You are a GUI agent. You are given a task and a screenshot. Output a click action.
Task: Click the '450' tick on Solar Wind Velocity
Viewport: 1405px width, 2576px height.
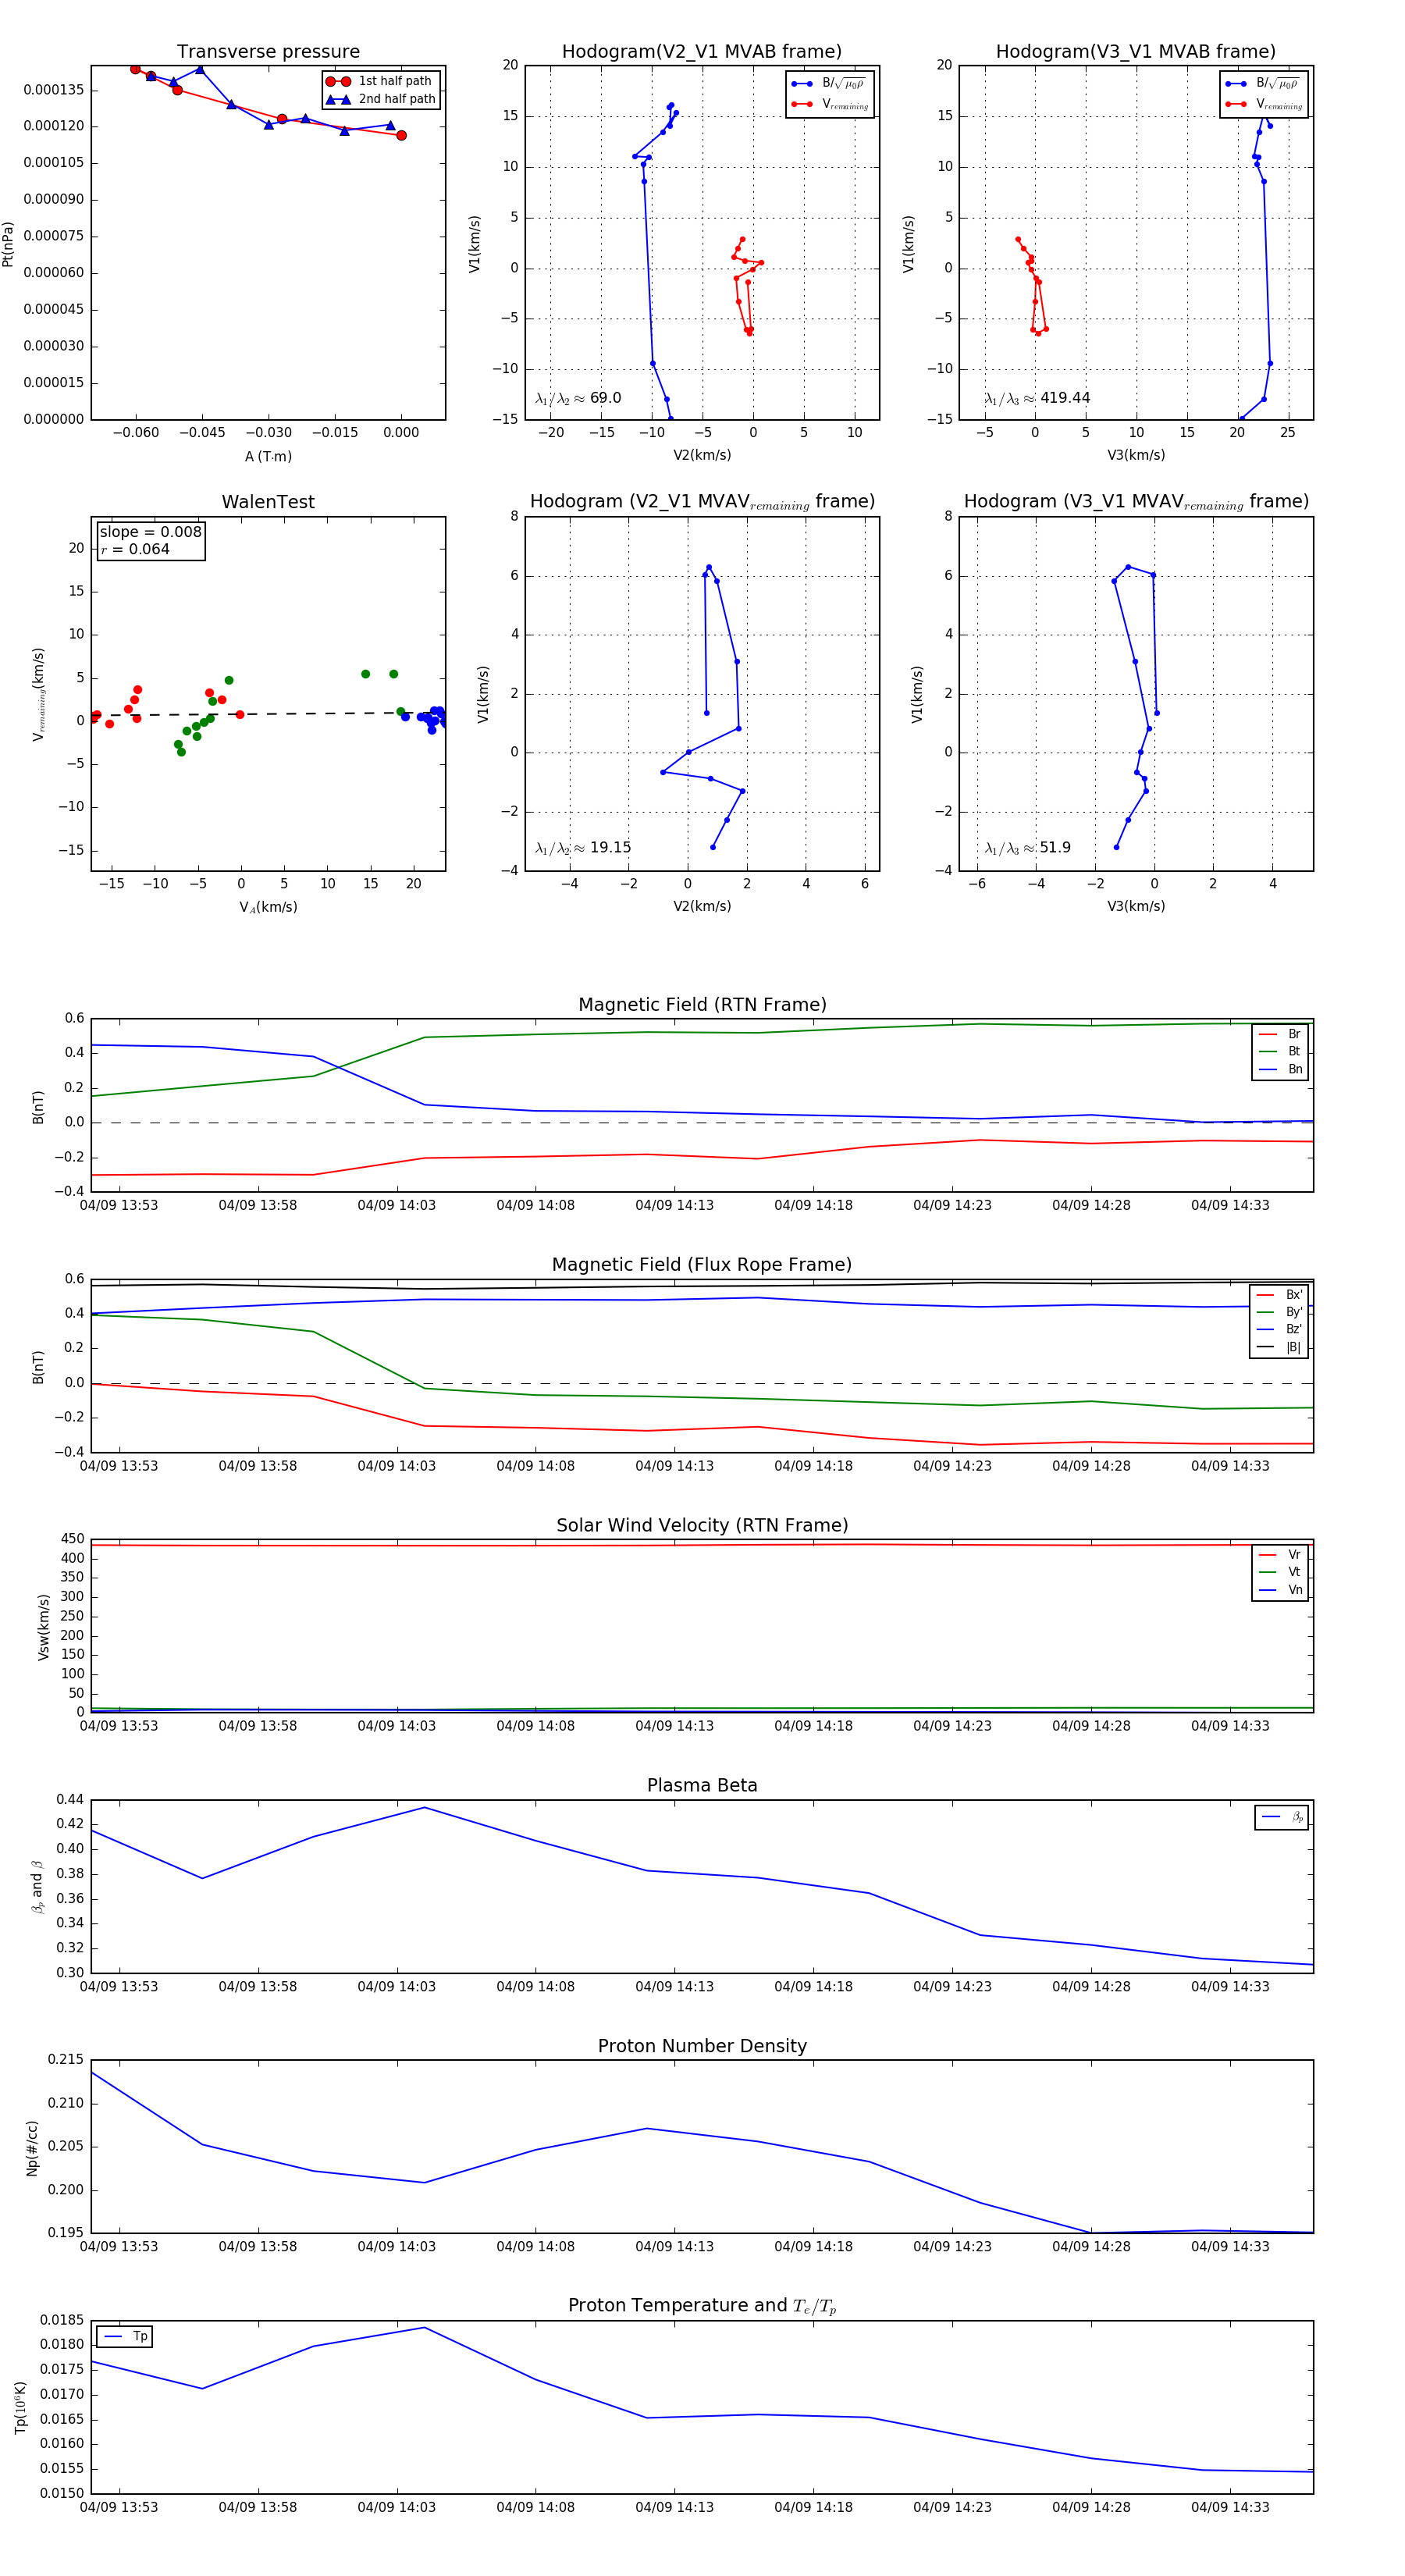coord(73,1539)
